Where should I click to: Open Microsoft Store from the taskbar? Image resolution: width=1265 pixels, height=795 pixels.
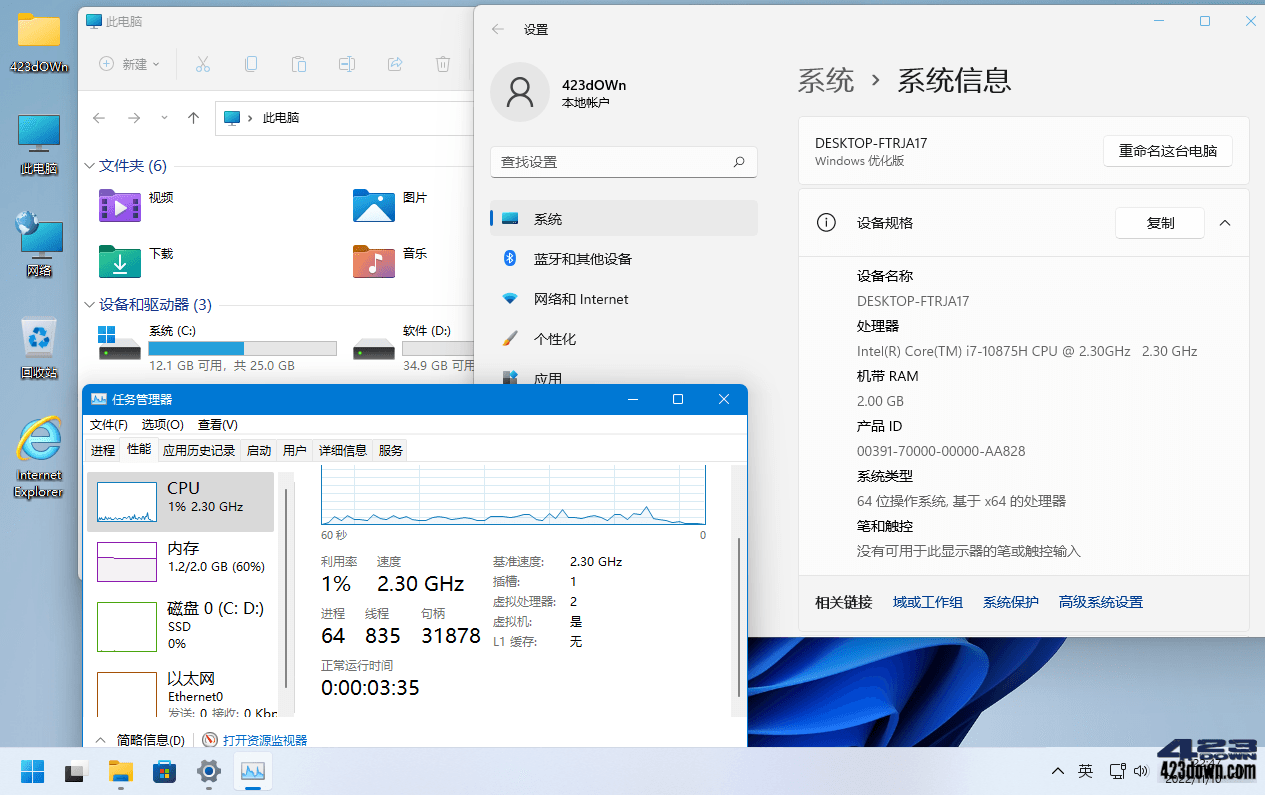tap(164, 771)
